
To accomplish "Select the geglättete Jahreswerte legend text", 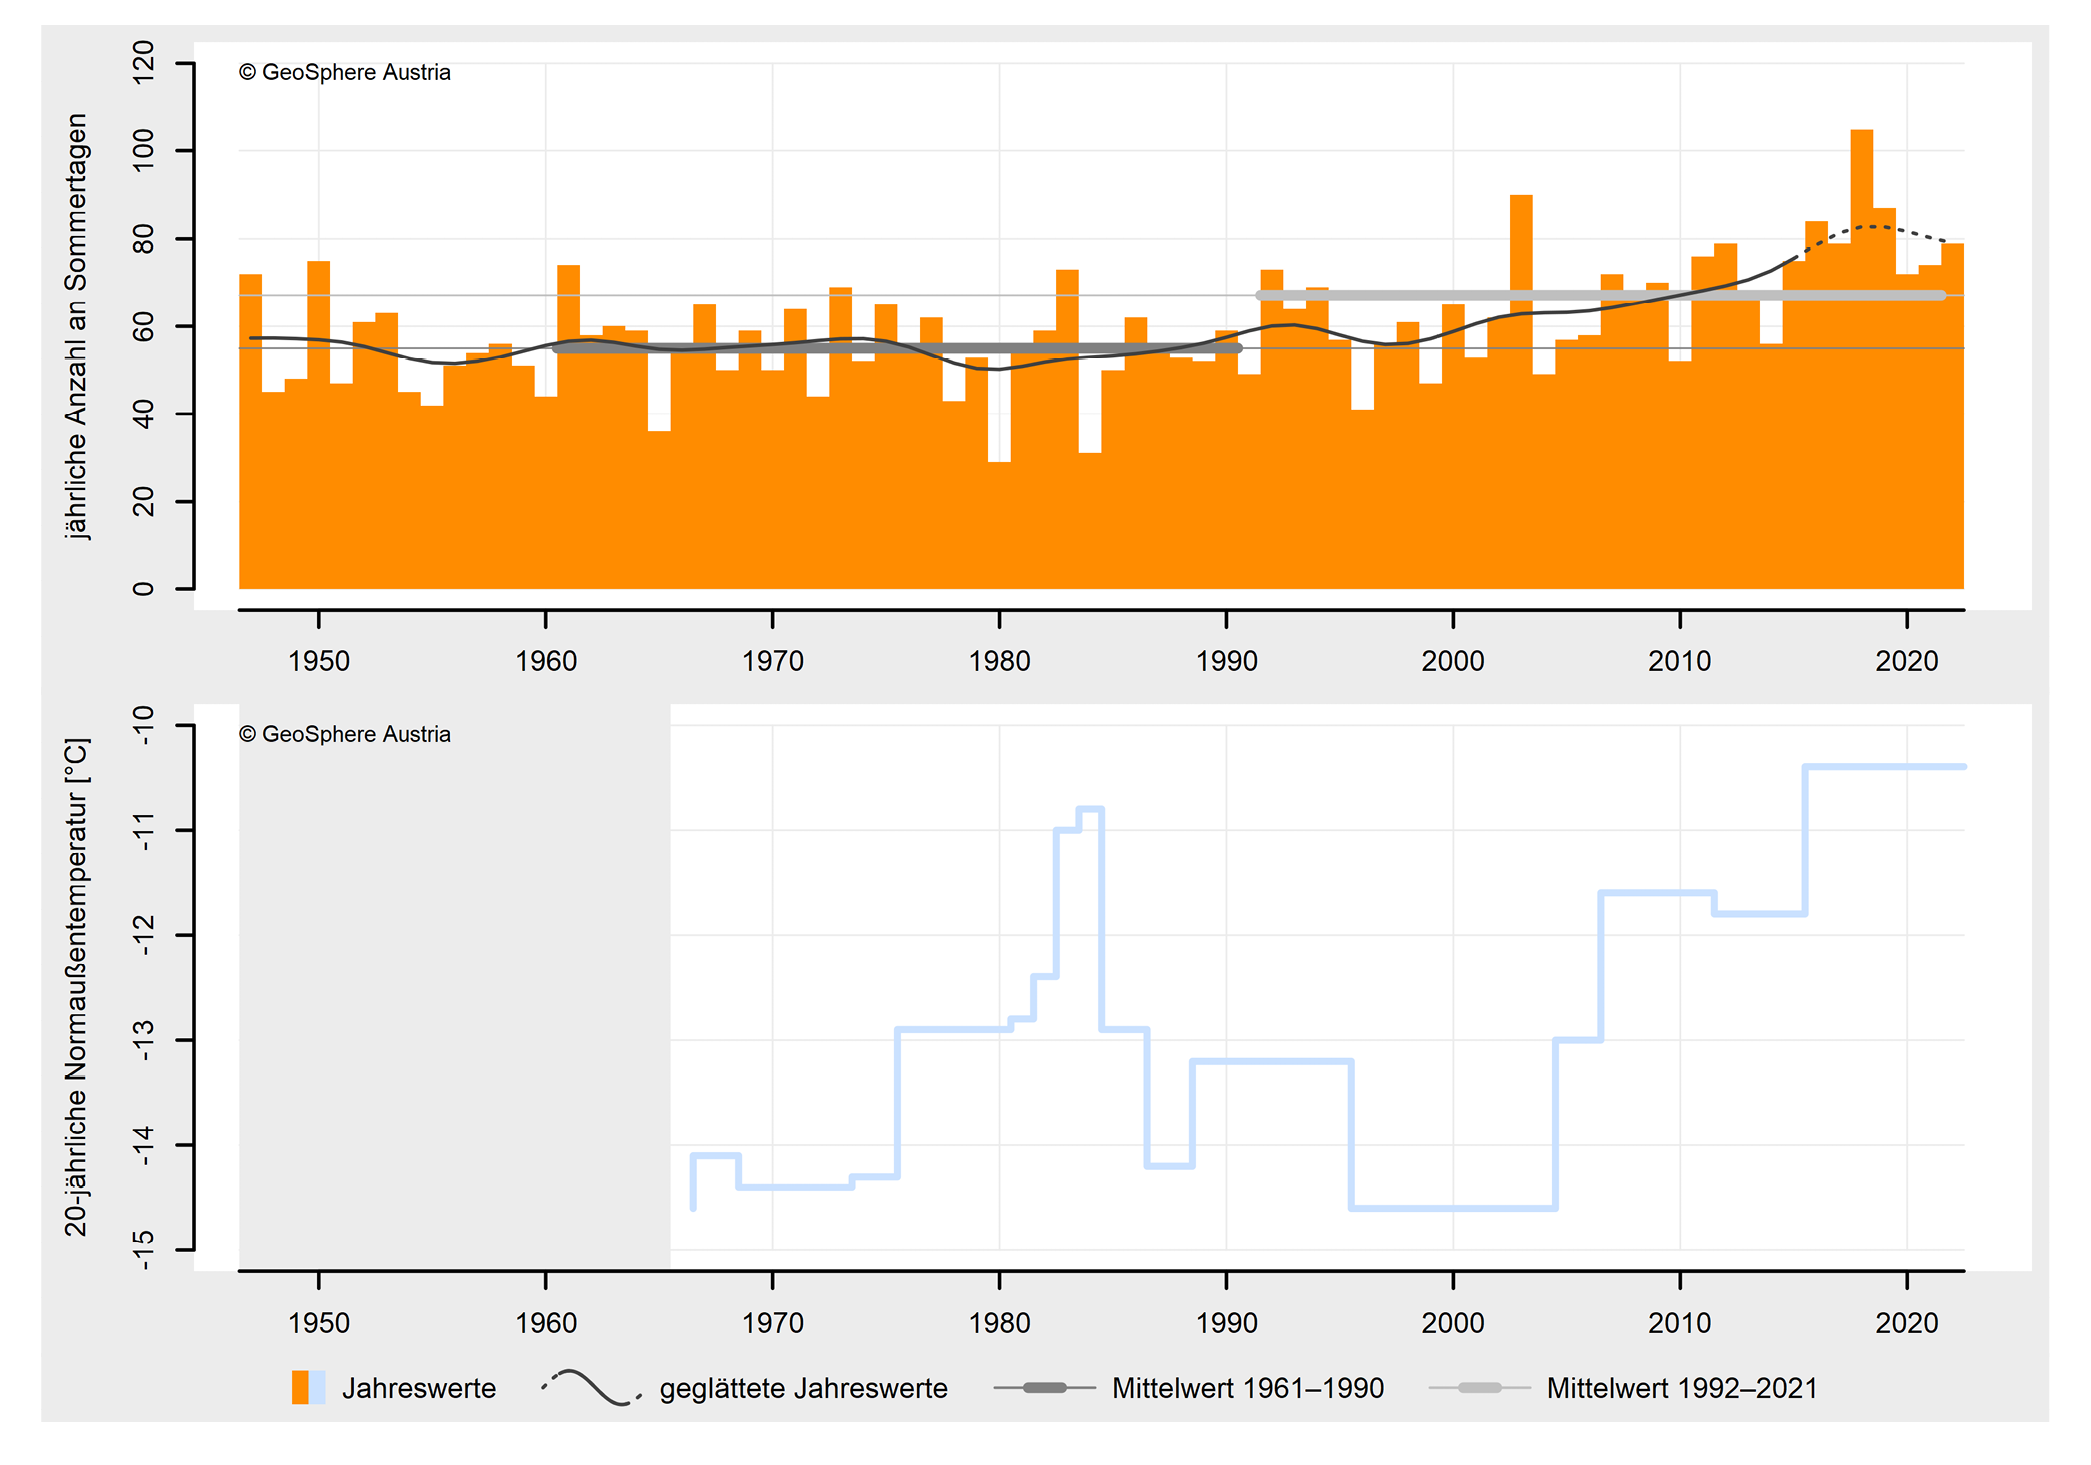I will [803, 1388].
